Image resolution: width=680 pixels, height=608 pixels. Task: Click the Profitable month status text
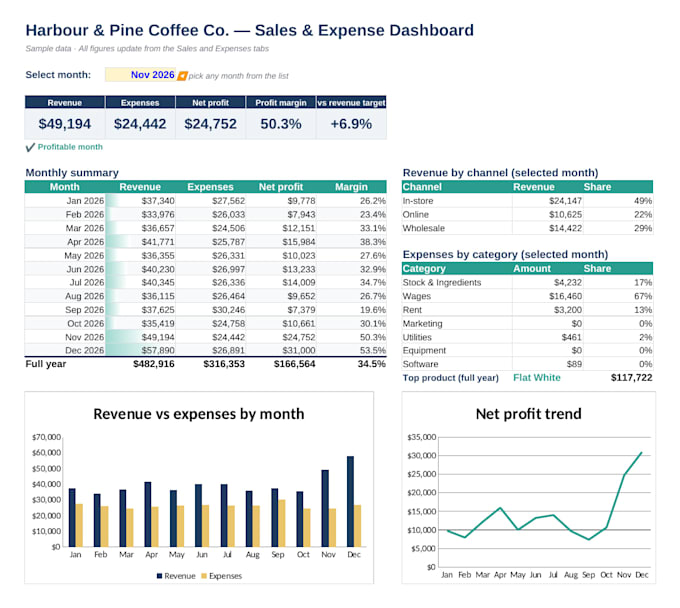tap(70, 147)
